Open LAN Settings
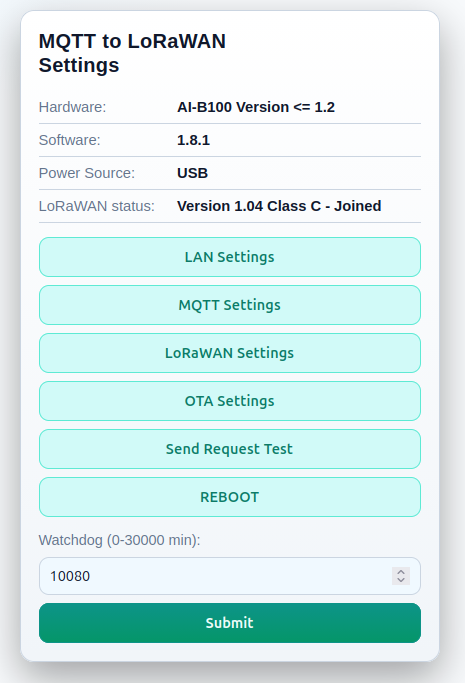465x683 pixels. (x=230, y=257)
